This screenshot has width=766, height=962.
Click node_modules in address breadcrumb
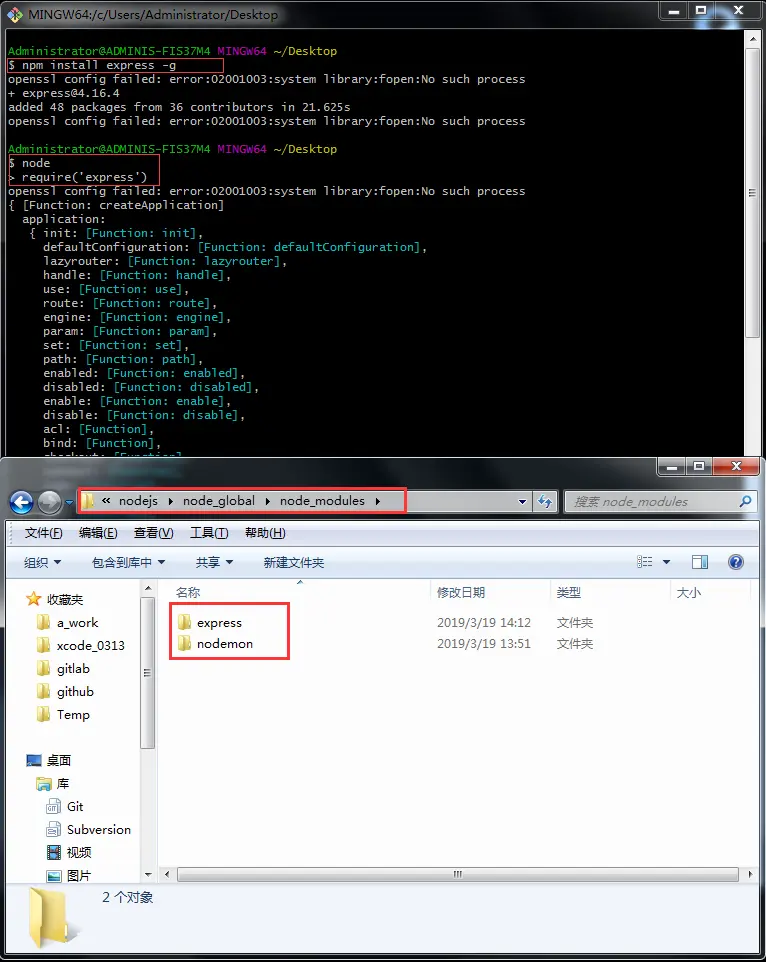323,501
